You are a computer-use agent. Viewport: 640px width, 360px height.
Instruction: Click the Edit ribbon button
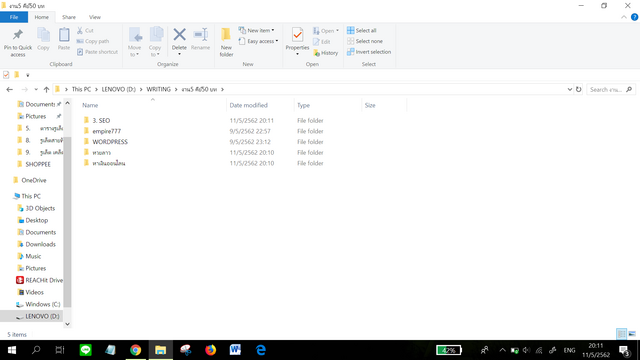pyautogui.click(x=322, y=42)
